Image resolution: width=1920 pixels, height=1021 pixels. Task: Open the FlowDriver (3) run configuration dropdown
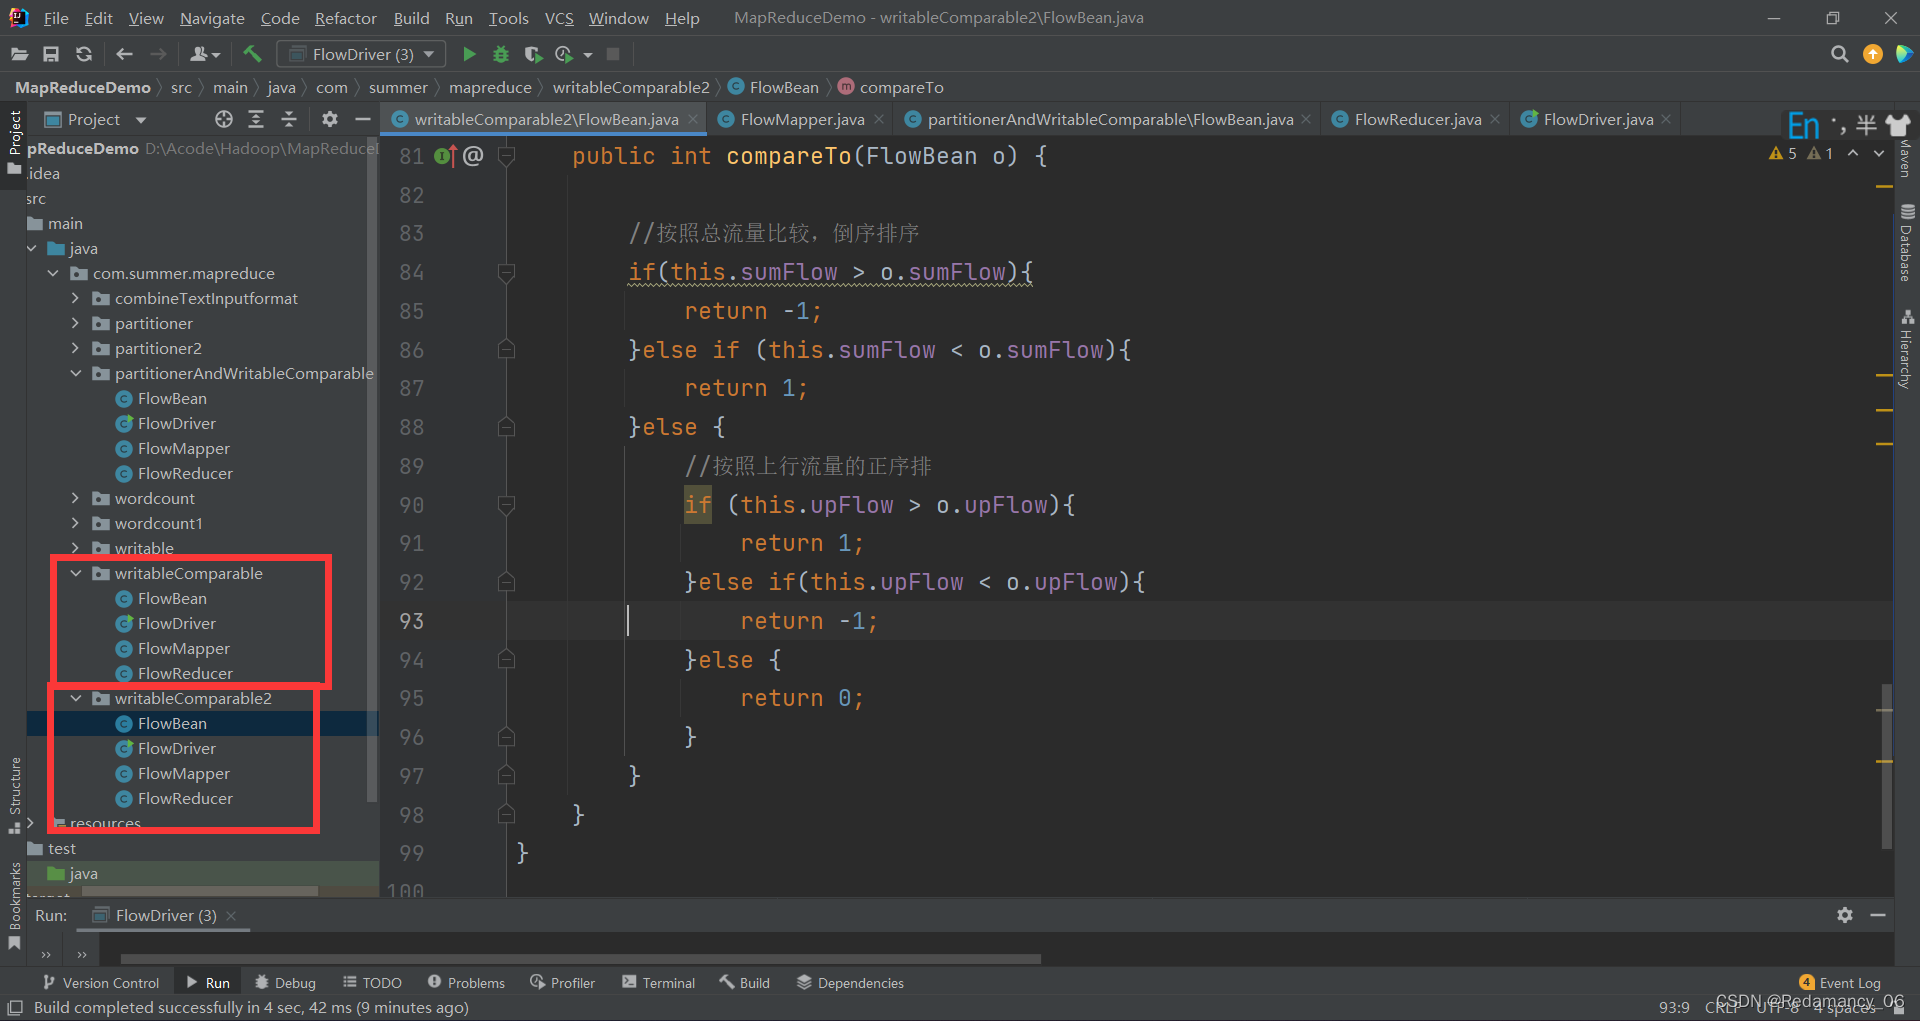pyautogui.click(x=362, y=54)
